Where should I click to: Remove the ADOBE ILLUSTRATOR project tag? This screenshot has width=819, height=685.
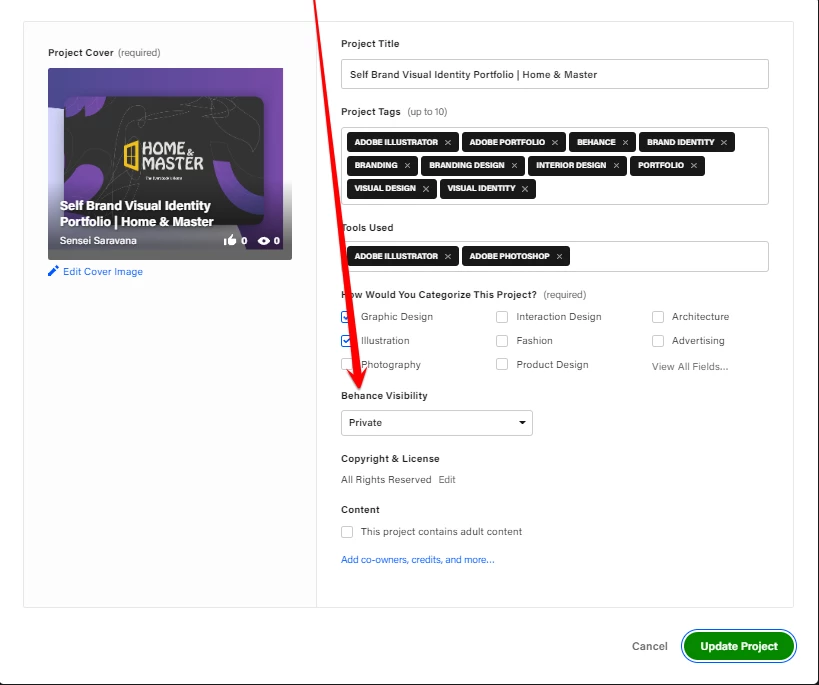click(448, 143)
